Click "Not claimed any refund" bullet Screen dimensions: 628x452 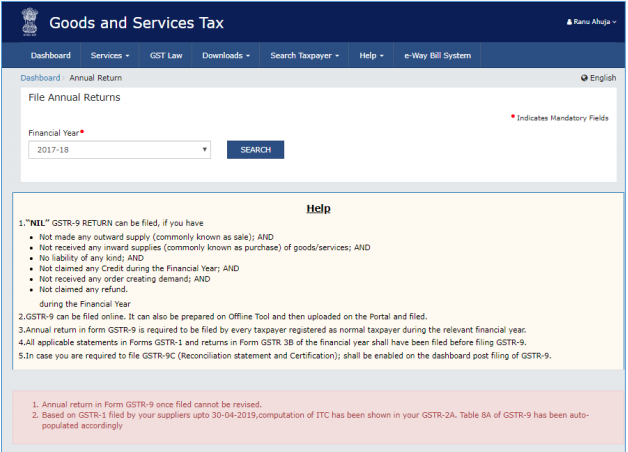(x=83, y=289)
